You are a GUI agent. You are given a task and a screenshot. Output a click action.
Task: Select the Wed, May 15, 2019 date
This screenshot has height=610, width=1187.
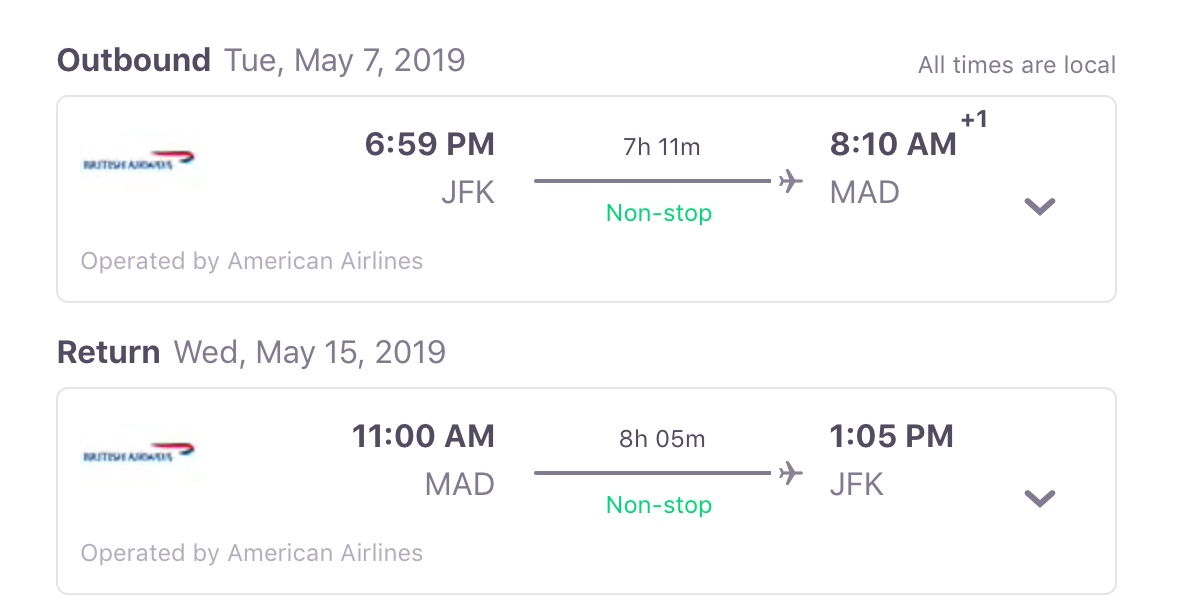[x=312, y=352]
